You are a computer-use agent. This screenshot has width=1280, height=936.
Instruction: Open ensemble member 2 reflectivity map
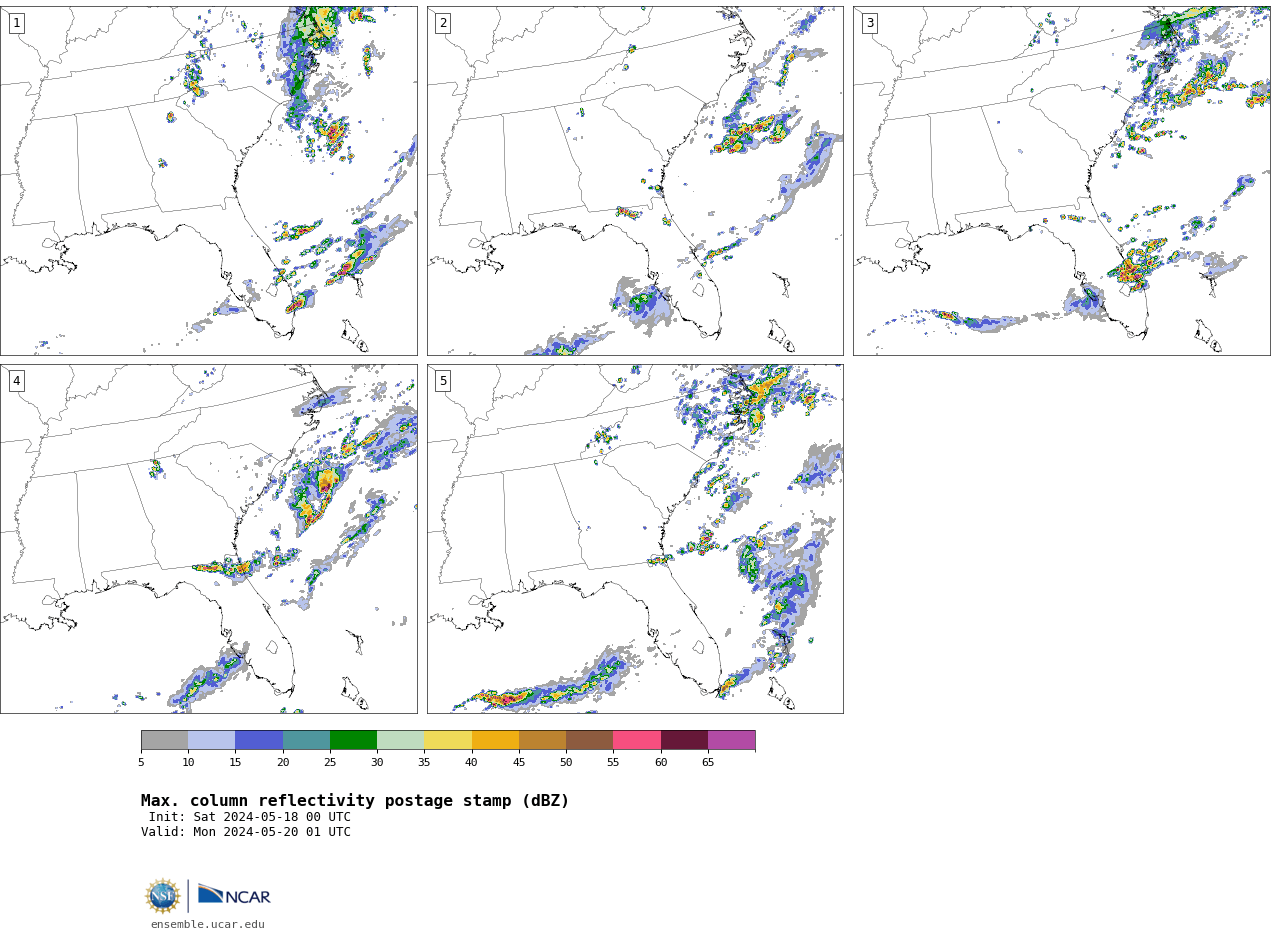click(635, 181)
